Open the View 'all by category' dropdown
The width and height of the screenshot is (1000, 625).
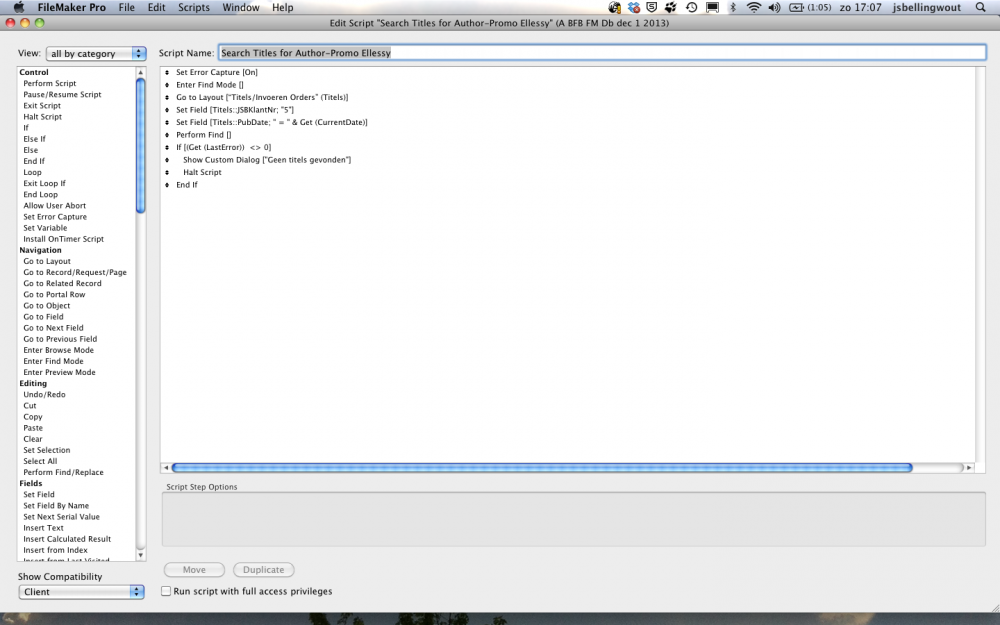(96, 54)
